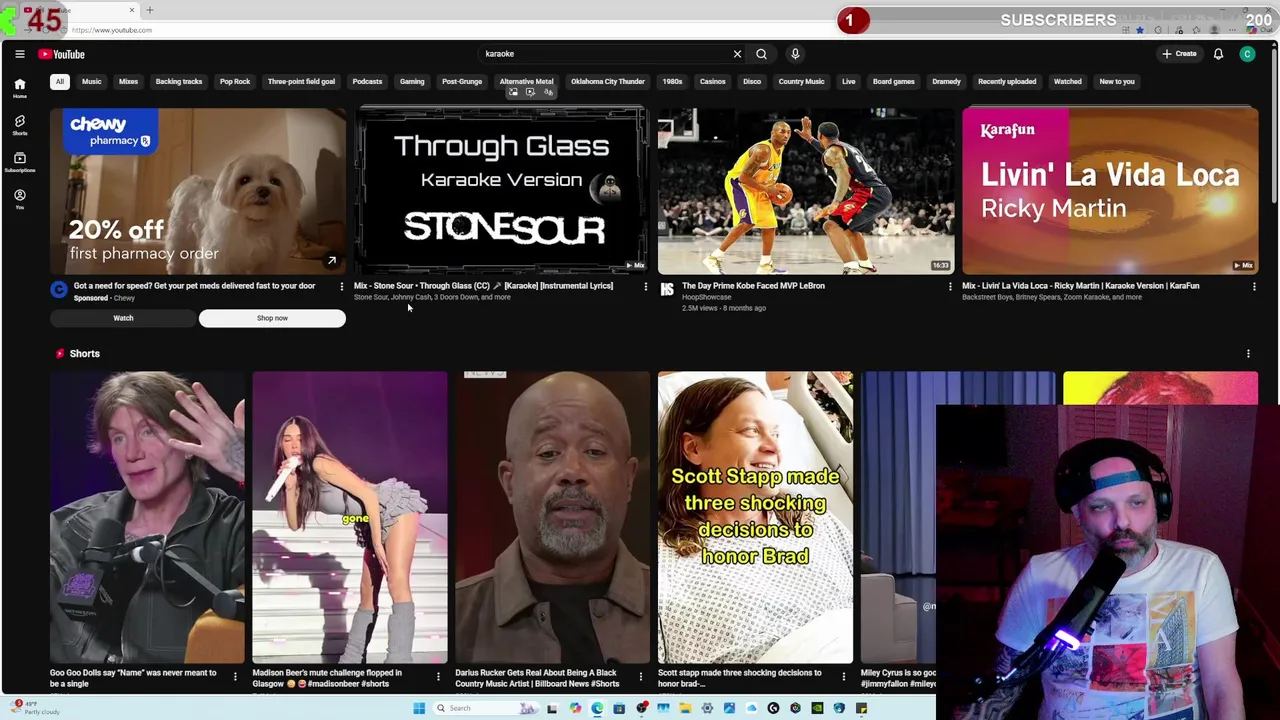Open Goo Goo Dolls short options menu

(235, 677)
